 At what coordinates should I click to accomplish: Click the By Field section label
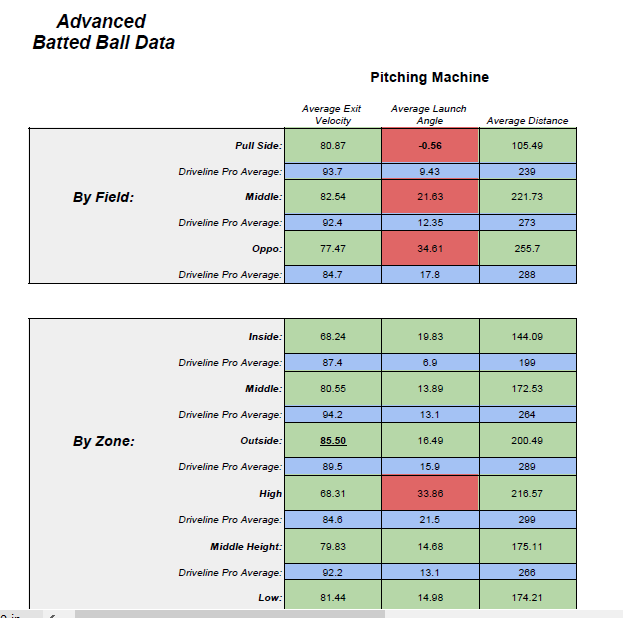pos(104,197)
